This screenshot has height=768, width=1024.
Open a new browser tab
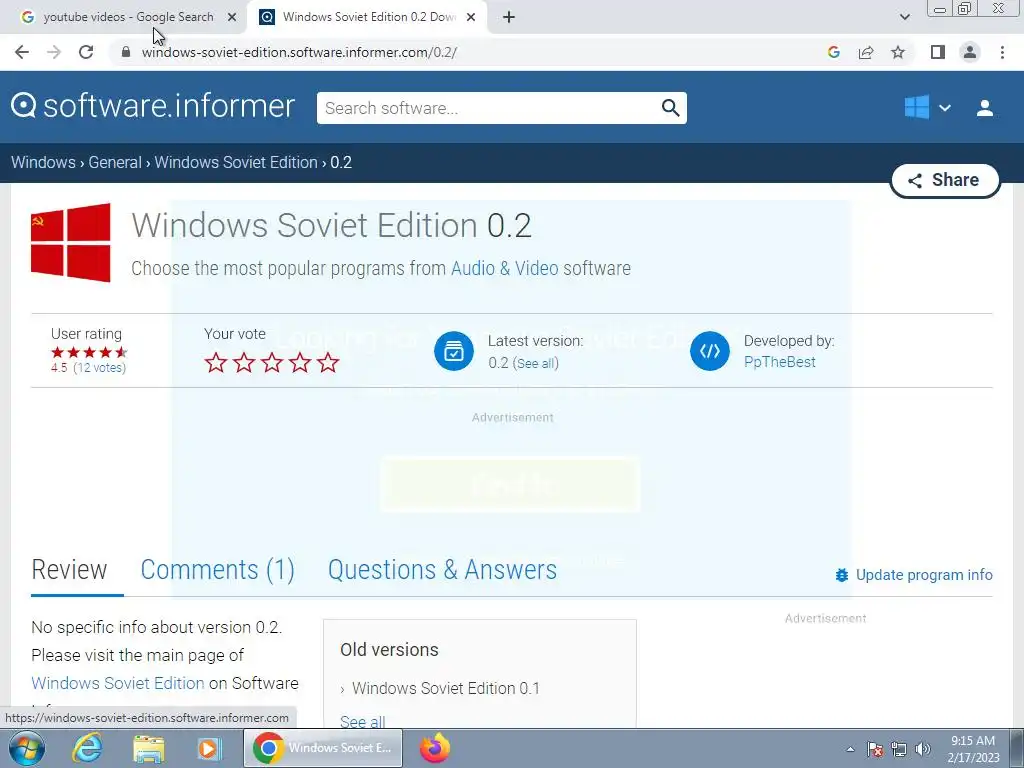(509, 17)
